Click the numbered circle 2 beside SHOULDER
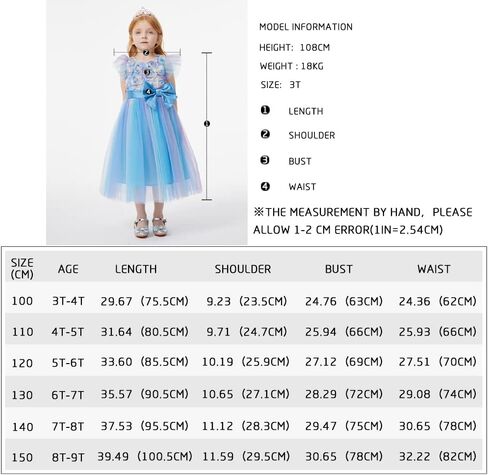Screen dimensions: 488x475 click(x=265, y=134)
